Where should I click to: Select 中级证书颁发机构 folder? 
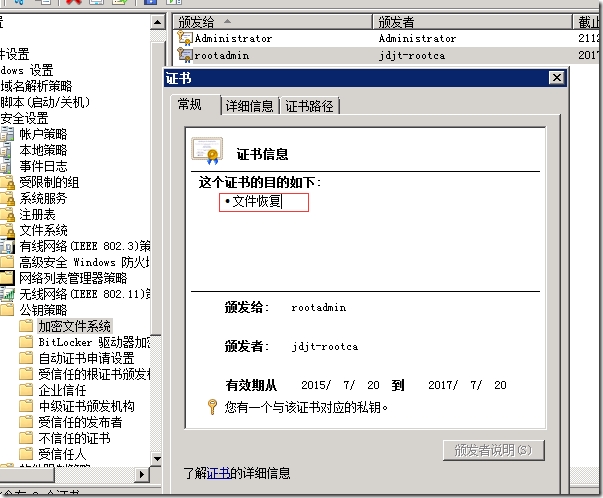[86, 406]
